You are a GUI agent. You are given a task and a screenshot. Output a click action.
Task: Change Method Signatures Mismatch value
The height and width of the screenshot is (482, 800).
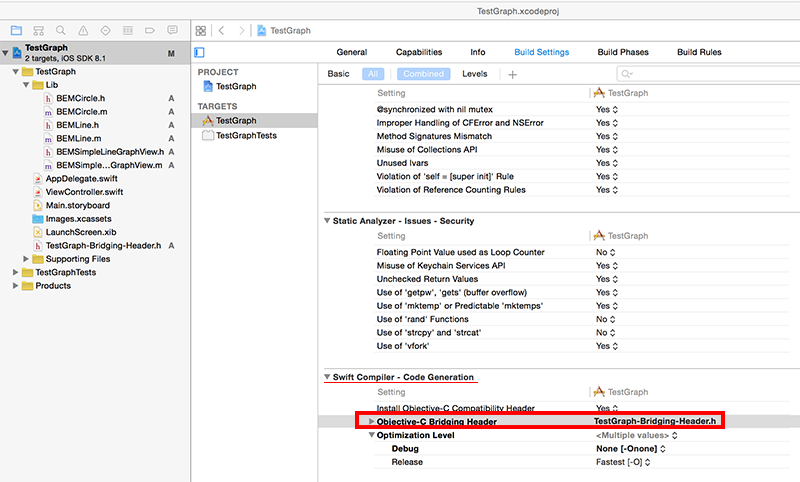tap(607, 136)
